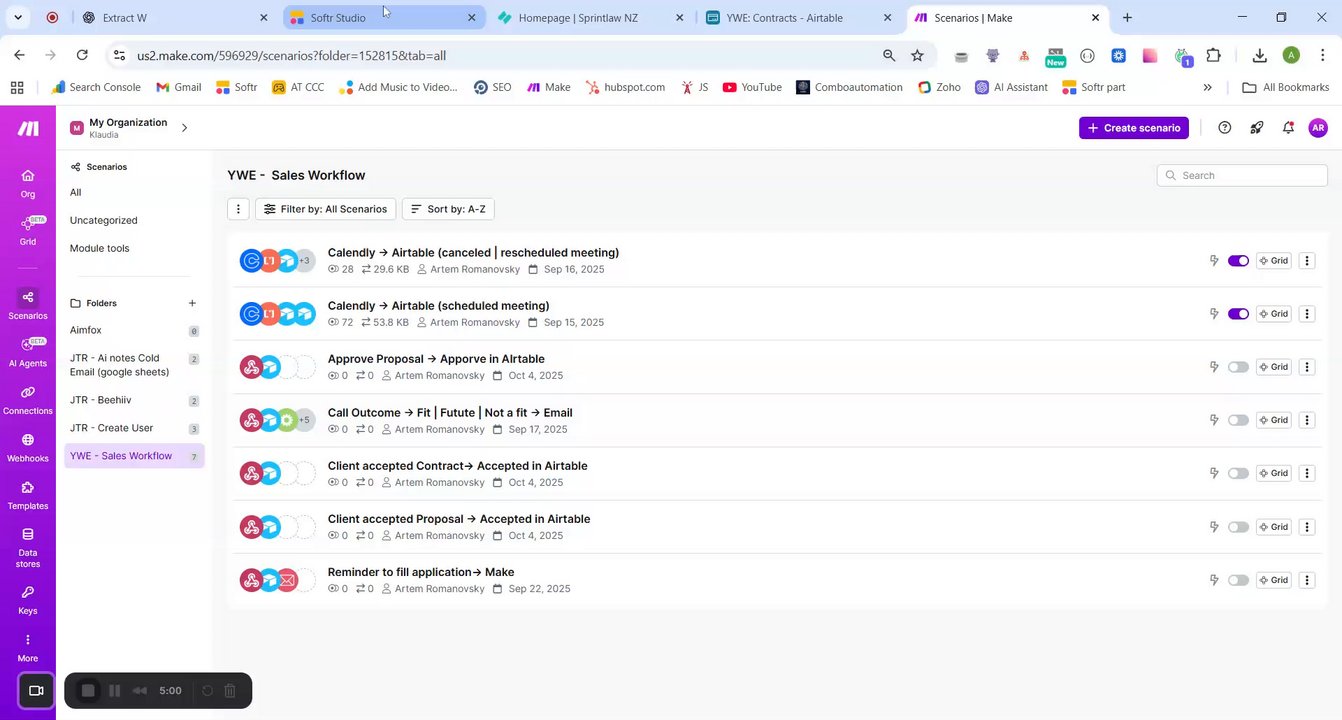Select the JTR - Create User folder

pos(134,428)
